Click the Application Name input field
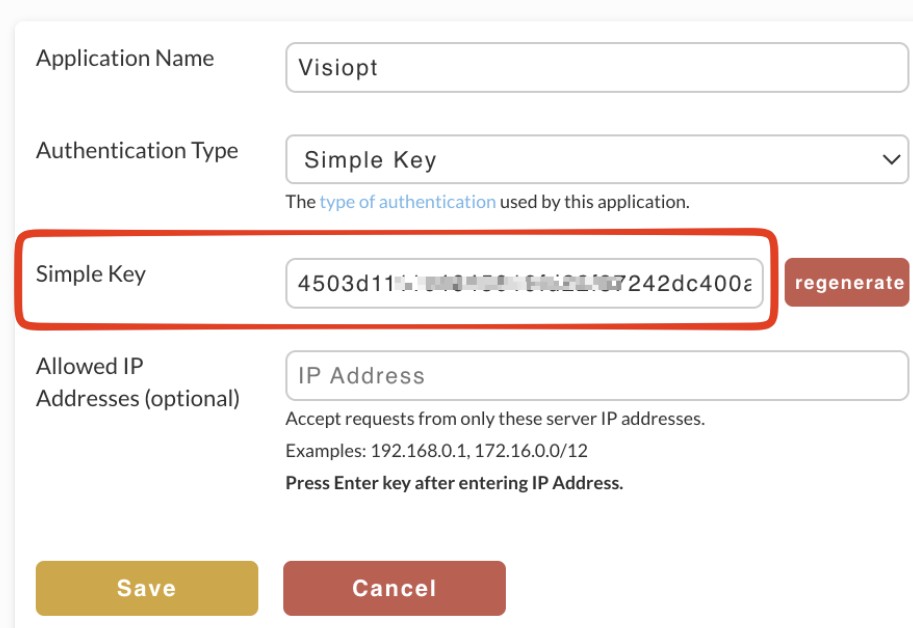This screenshot has width=913, height=628. [597, 68]
